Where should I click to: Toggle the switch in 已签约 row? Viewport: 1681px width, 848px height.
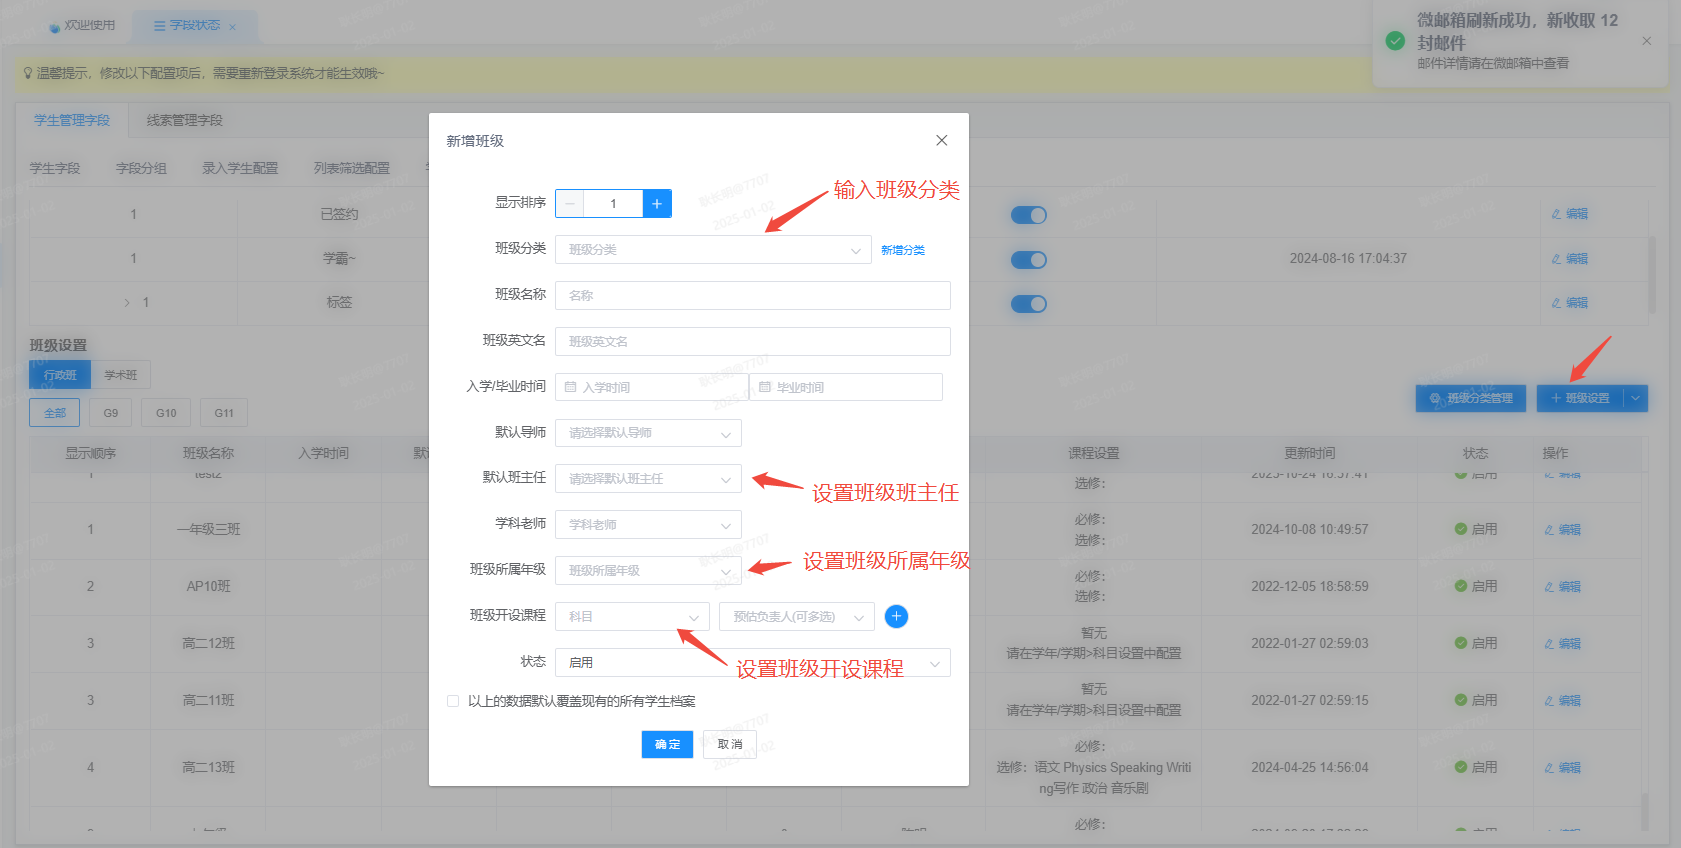coord(1028,215)
